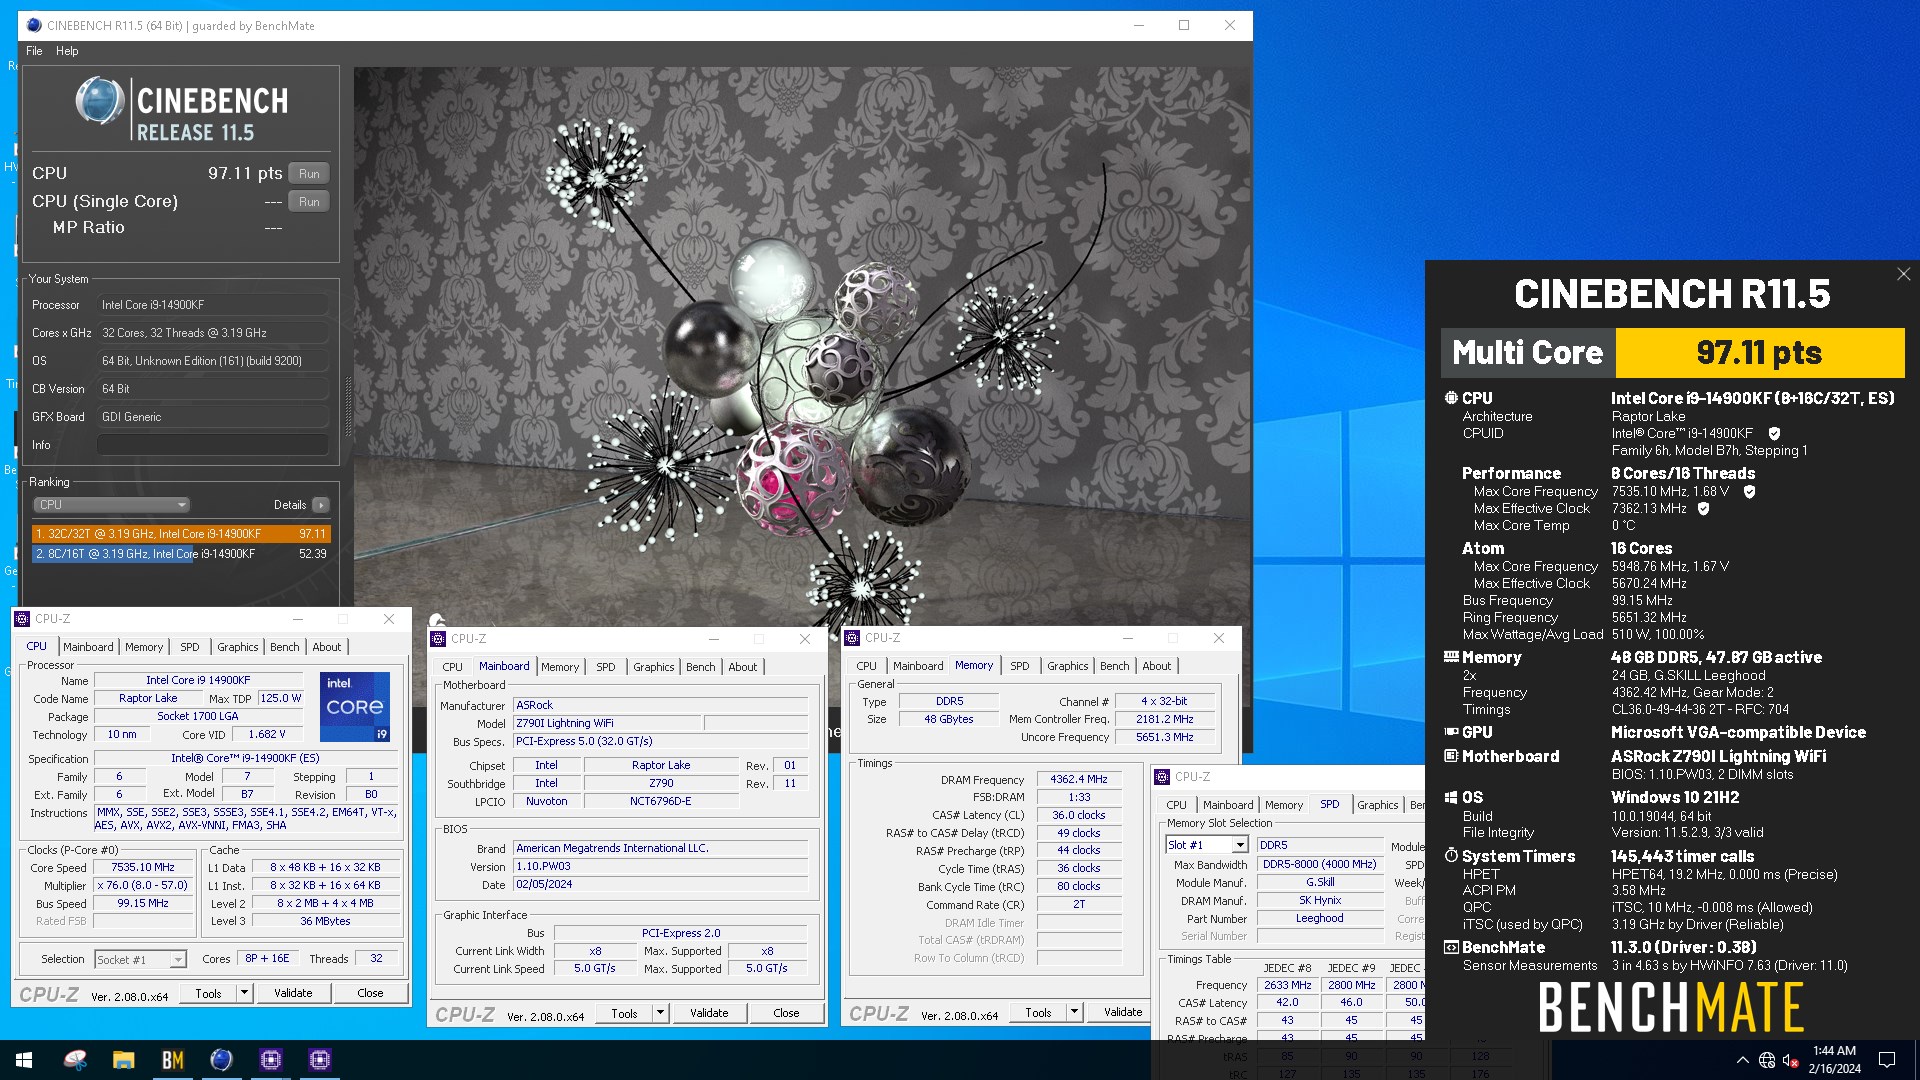This screenshot has height=1080, width=1920.
Task: Click the taskbar clock showing 1:44 AM
Action: (x=1835, y=1060)
